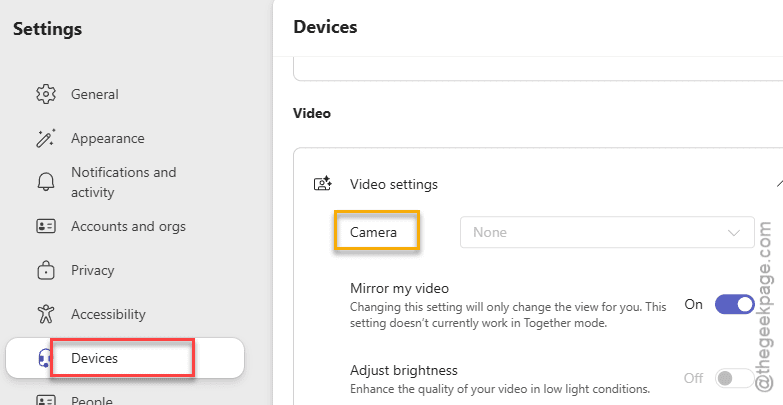Collapse the Video settings section chevron
The image size is (783, 405).
point(780,184)
